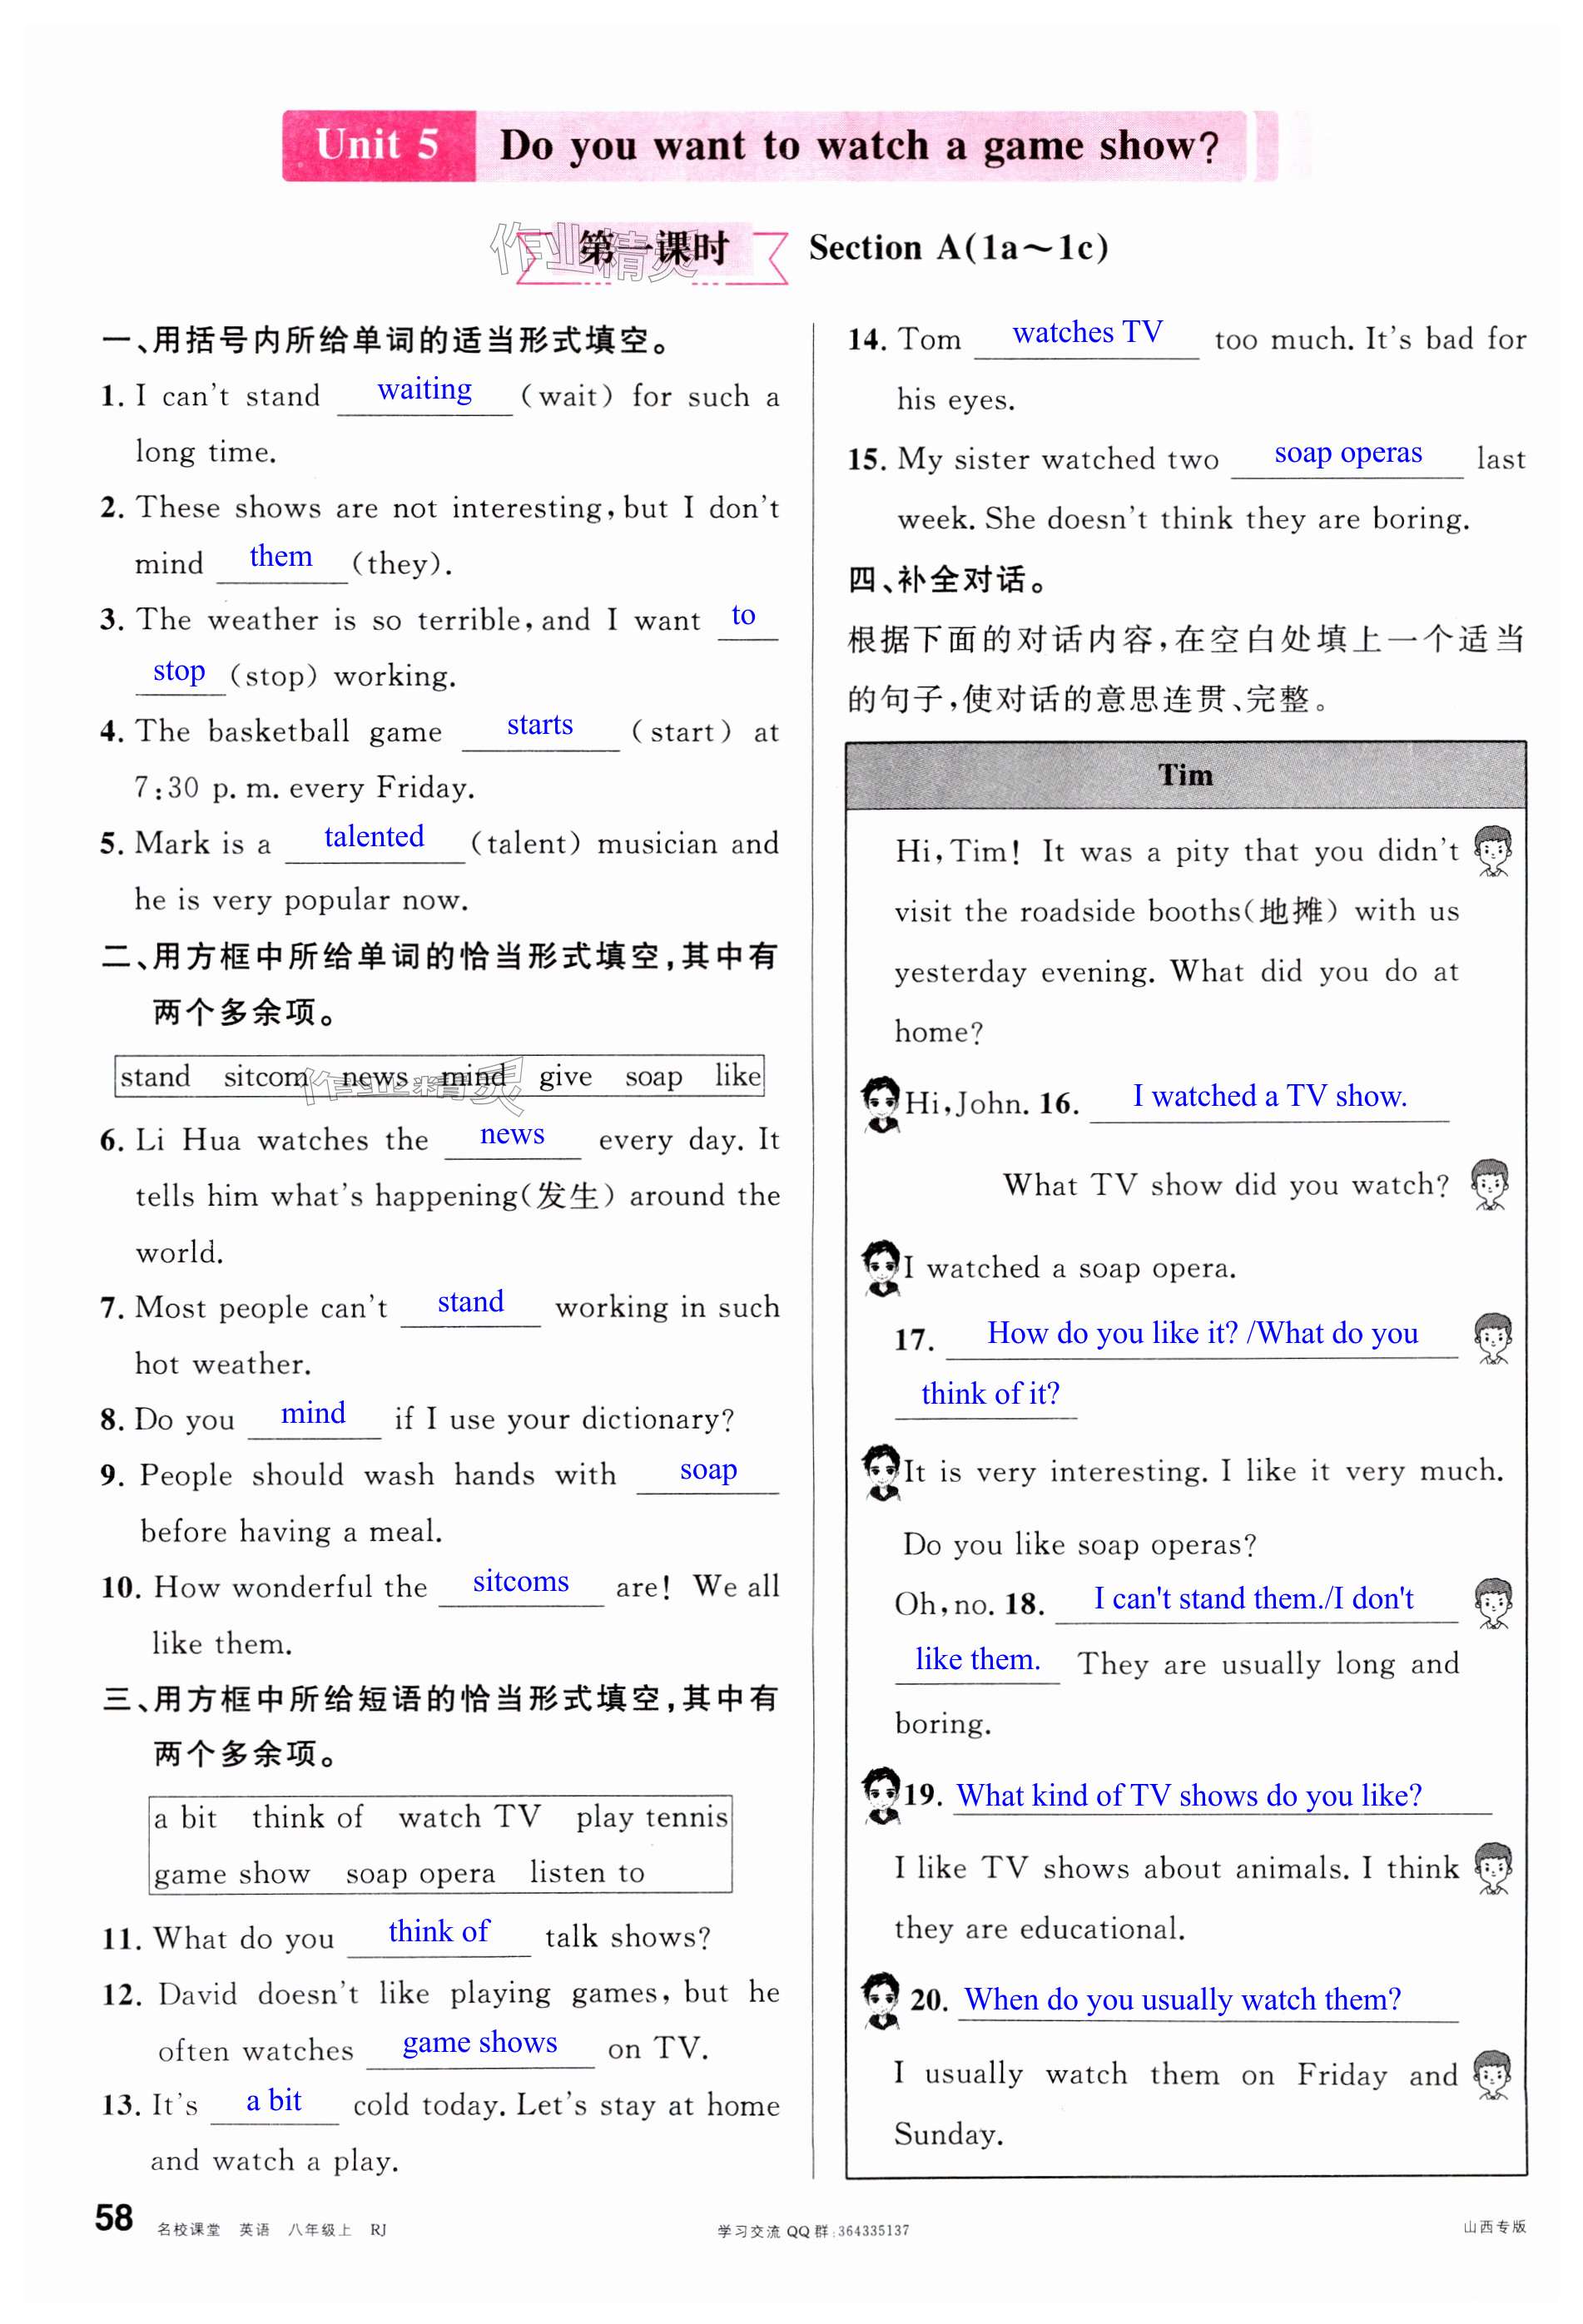This screenshot has width=1583, height=2324.
Task: Select the "talented" answer in question 5
Action: pyautogui.click(x=374, y=837)
